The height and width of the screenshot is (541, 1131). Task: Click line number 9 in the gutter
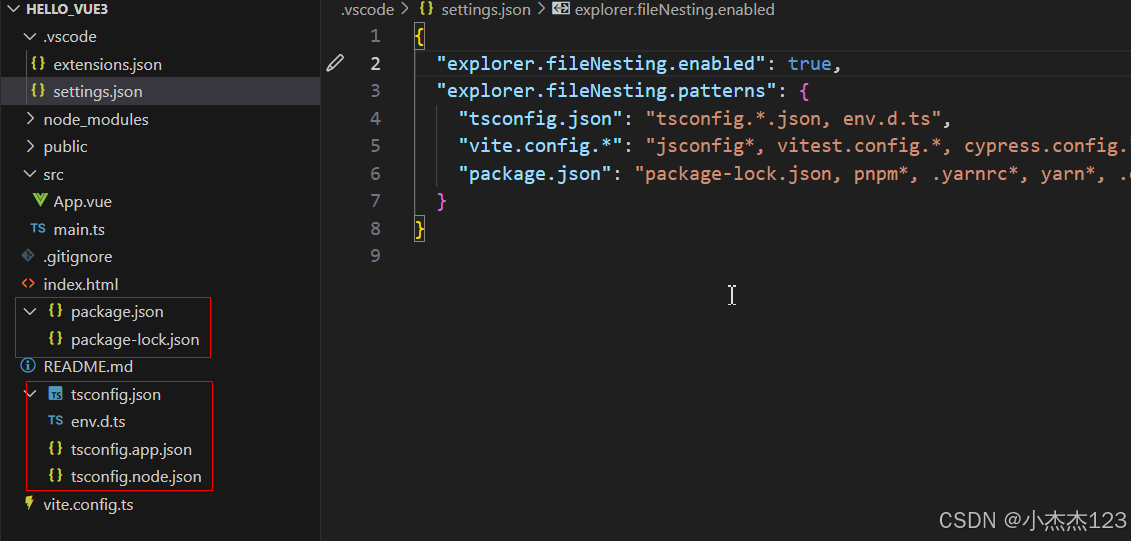pos(374,256)
